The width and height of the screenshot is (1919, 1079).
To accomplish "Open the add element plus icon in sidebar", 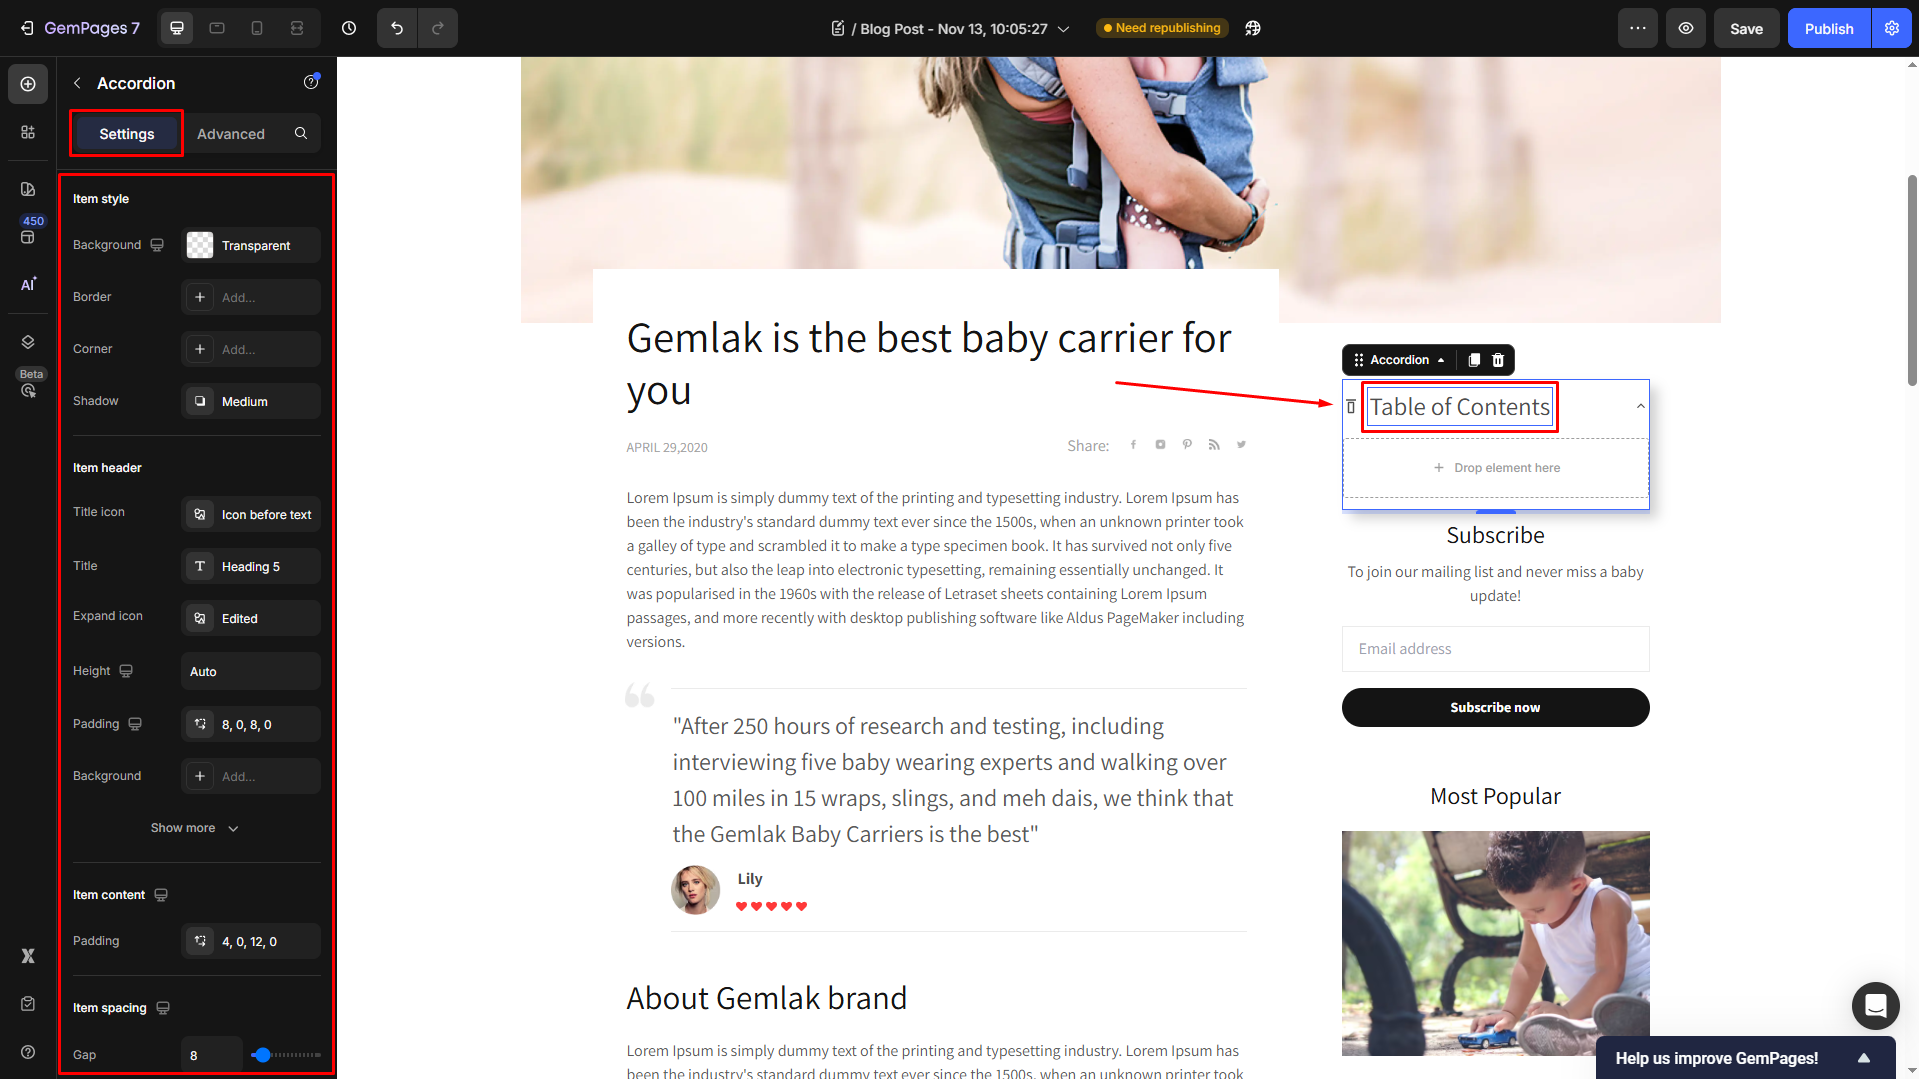I will click(28, 84).
